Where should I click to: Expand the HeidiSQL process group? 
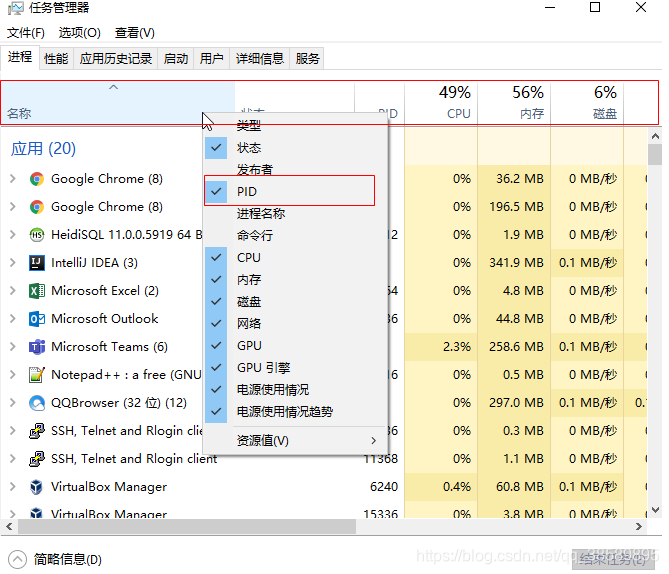point(13,235)
